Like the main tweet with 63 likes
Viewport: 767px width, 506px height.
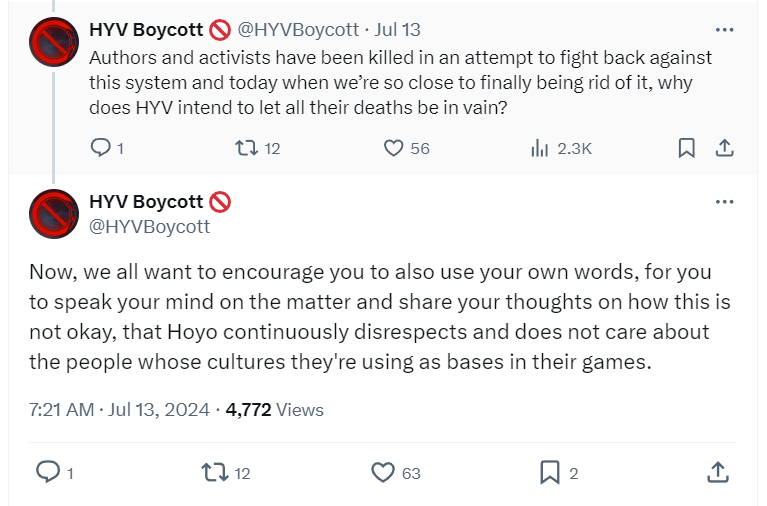pos(383,473)
